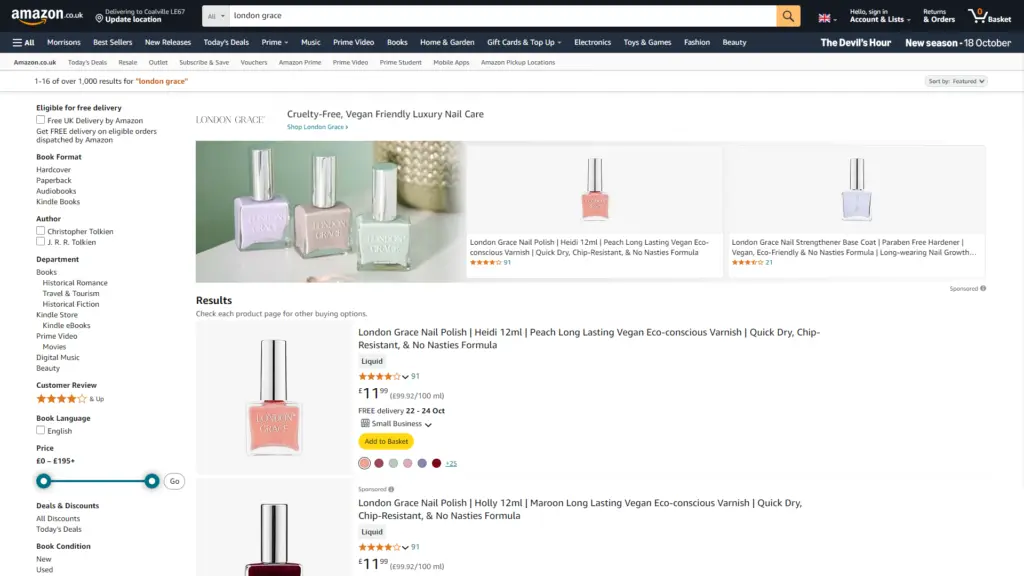Filter by four stars & up rating
The width and height of the screenshot is (1024, 576).
click(x=70, y=398)
